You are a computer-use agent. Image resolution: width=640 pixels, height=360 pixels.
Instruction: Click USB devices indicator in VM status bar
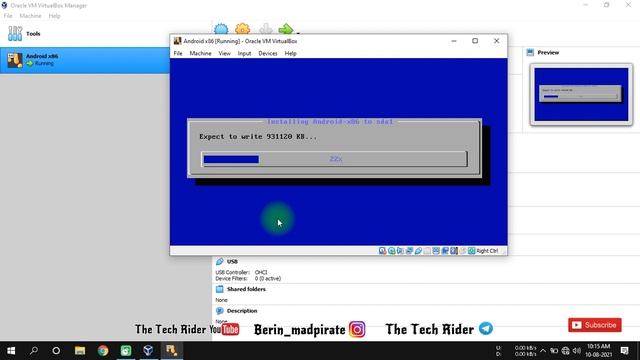click(418, 251)
